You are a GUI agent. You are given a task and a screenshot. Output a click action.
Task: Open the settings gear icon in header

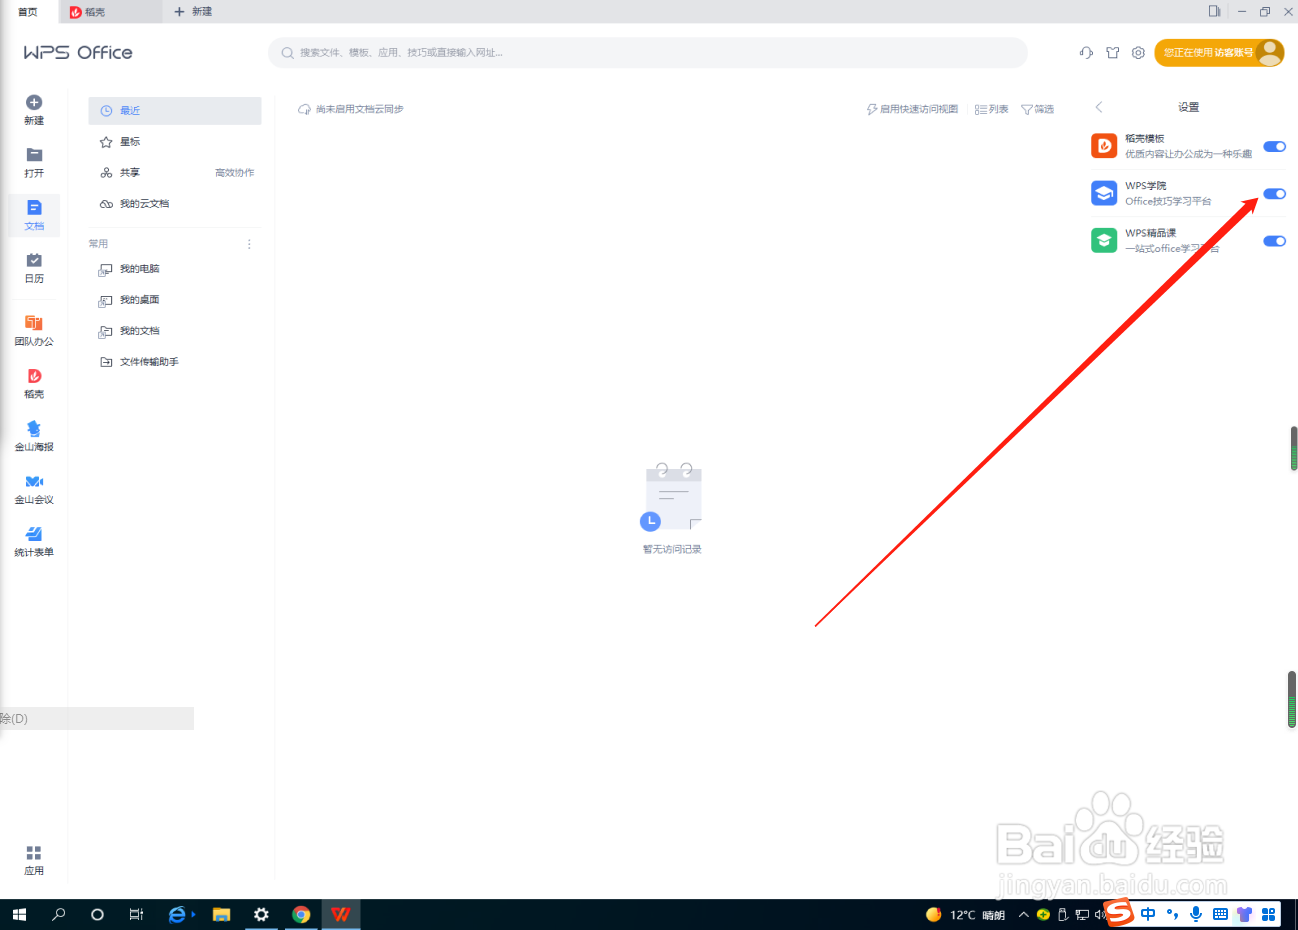1138,53
